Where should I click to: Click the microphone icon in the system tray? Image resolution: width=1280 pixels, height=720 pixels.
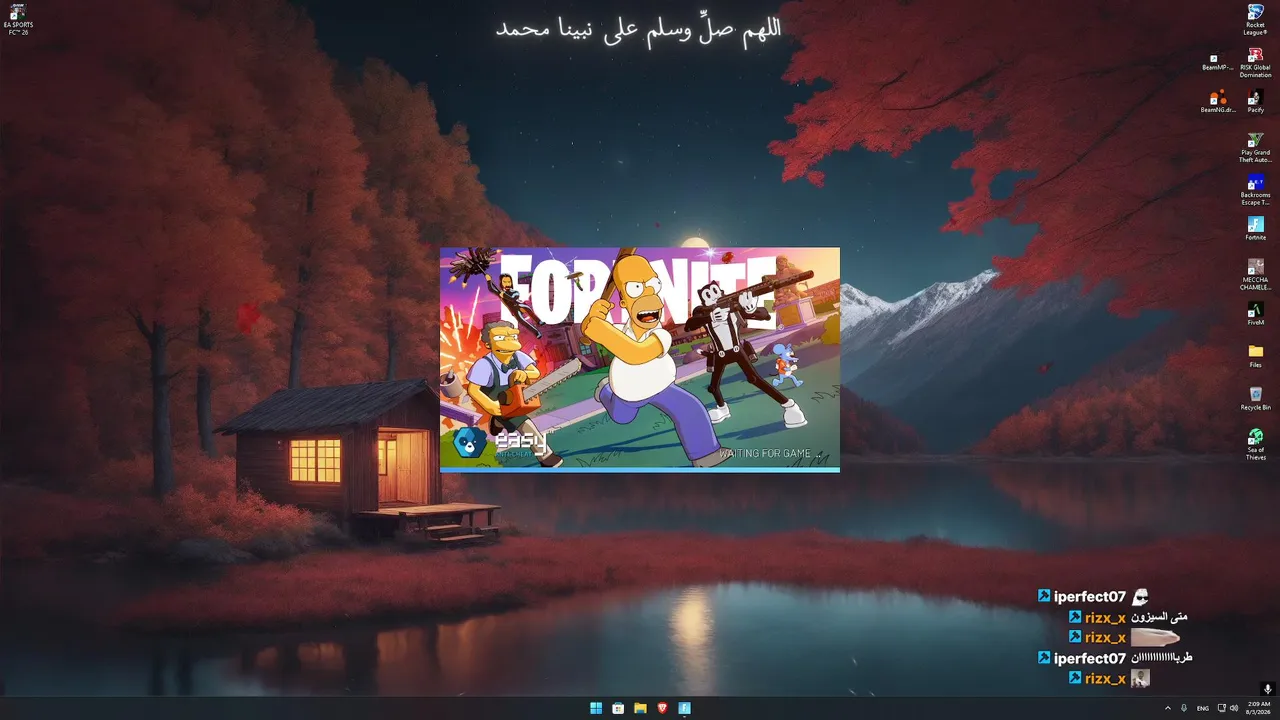(1184, 708)
